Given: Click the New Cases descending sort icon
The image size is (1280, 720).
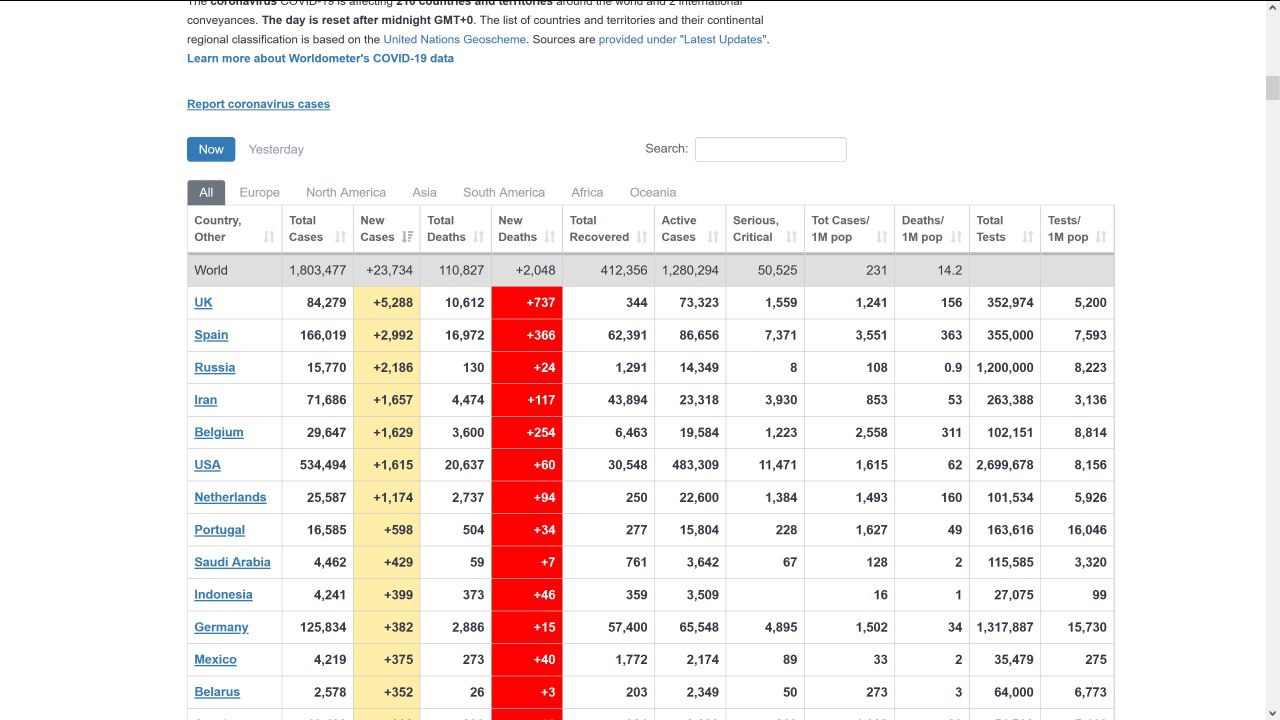Looking at the screenshot, I should pos(408,237).
